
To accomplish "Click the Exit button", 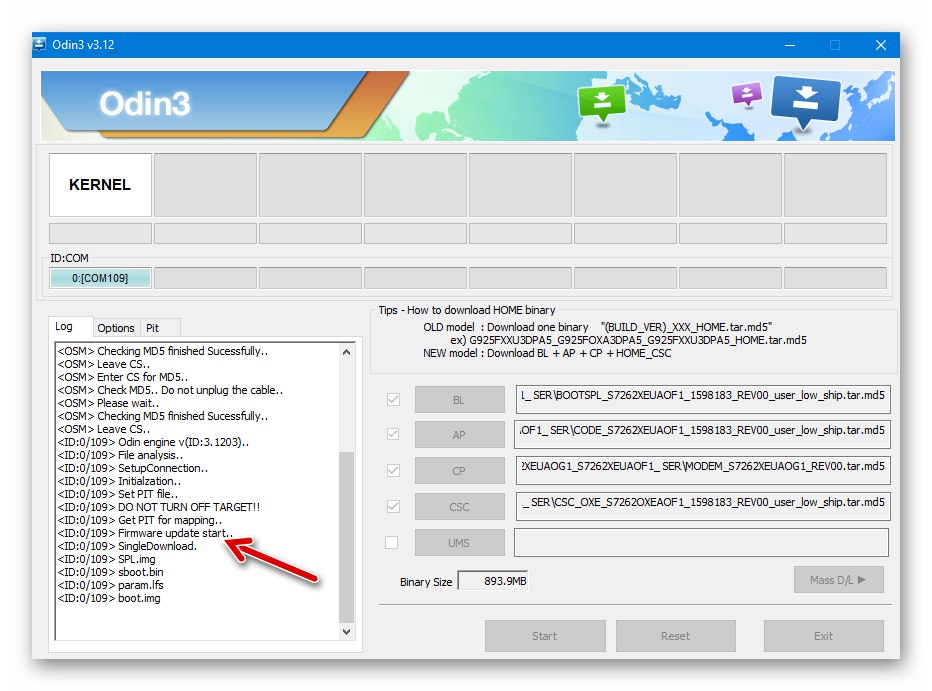I will [x=823, y=636].
